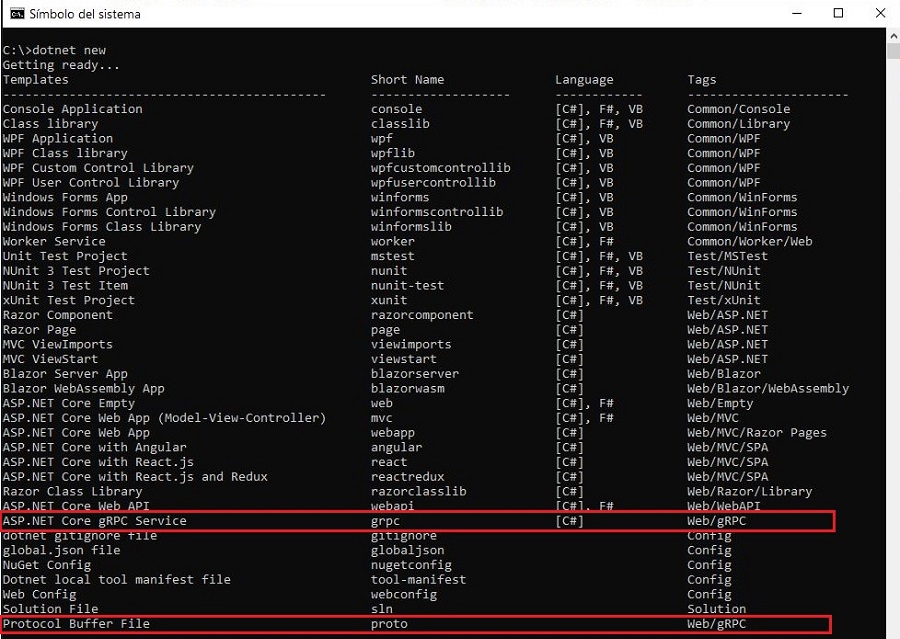Click the 'viewimports' short name
The width and height of the screenshot is (900, 639).
(411, 344)
